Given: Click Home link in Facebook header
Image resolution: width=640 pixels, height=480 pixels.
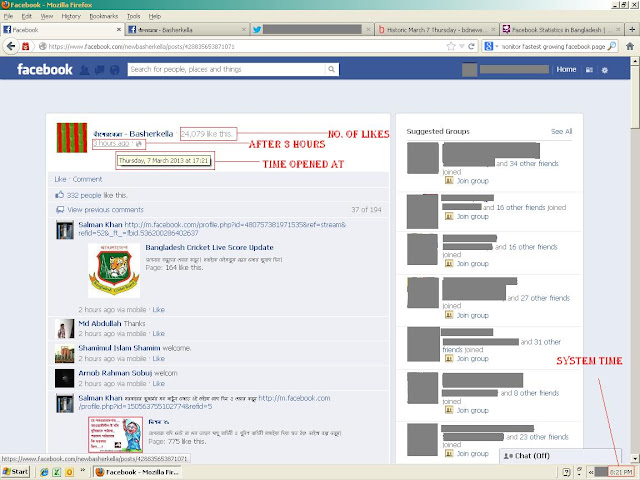Looking at the screenshot, I should point(566,69).
